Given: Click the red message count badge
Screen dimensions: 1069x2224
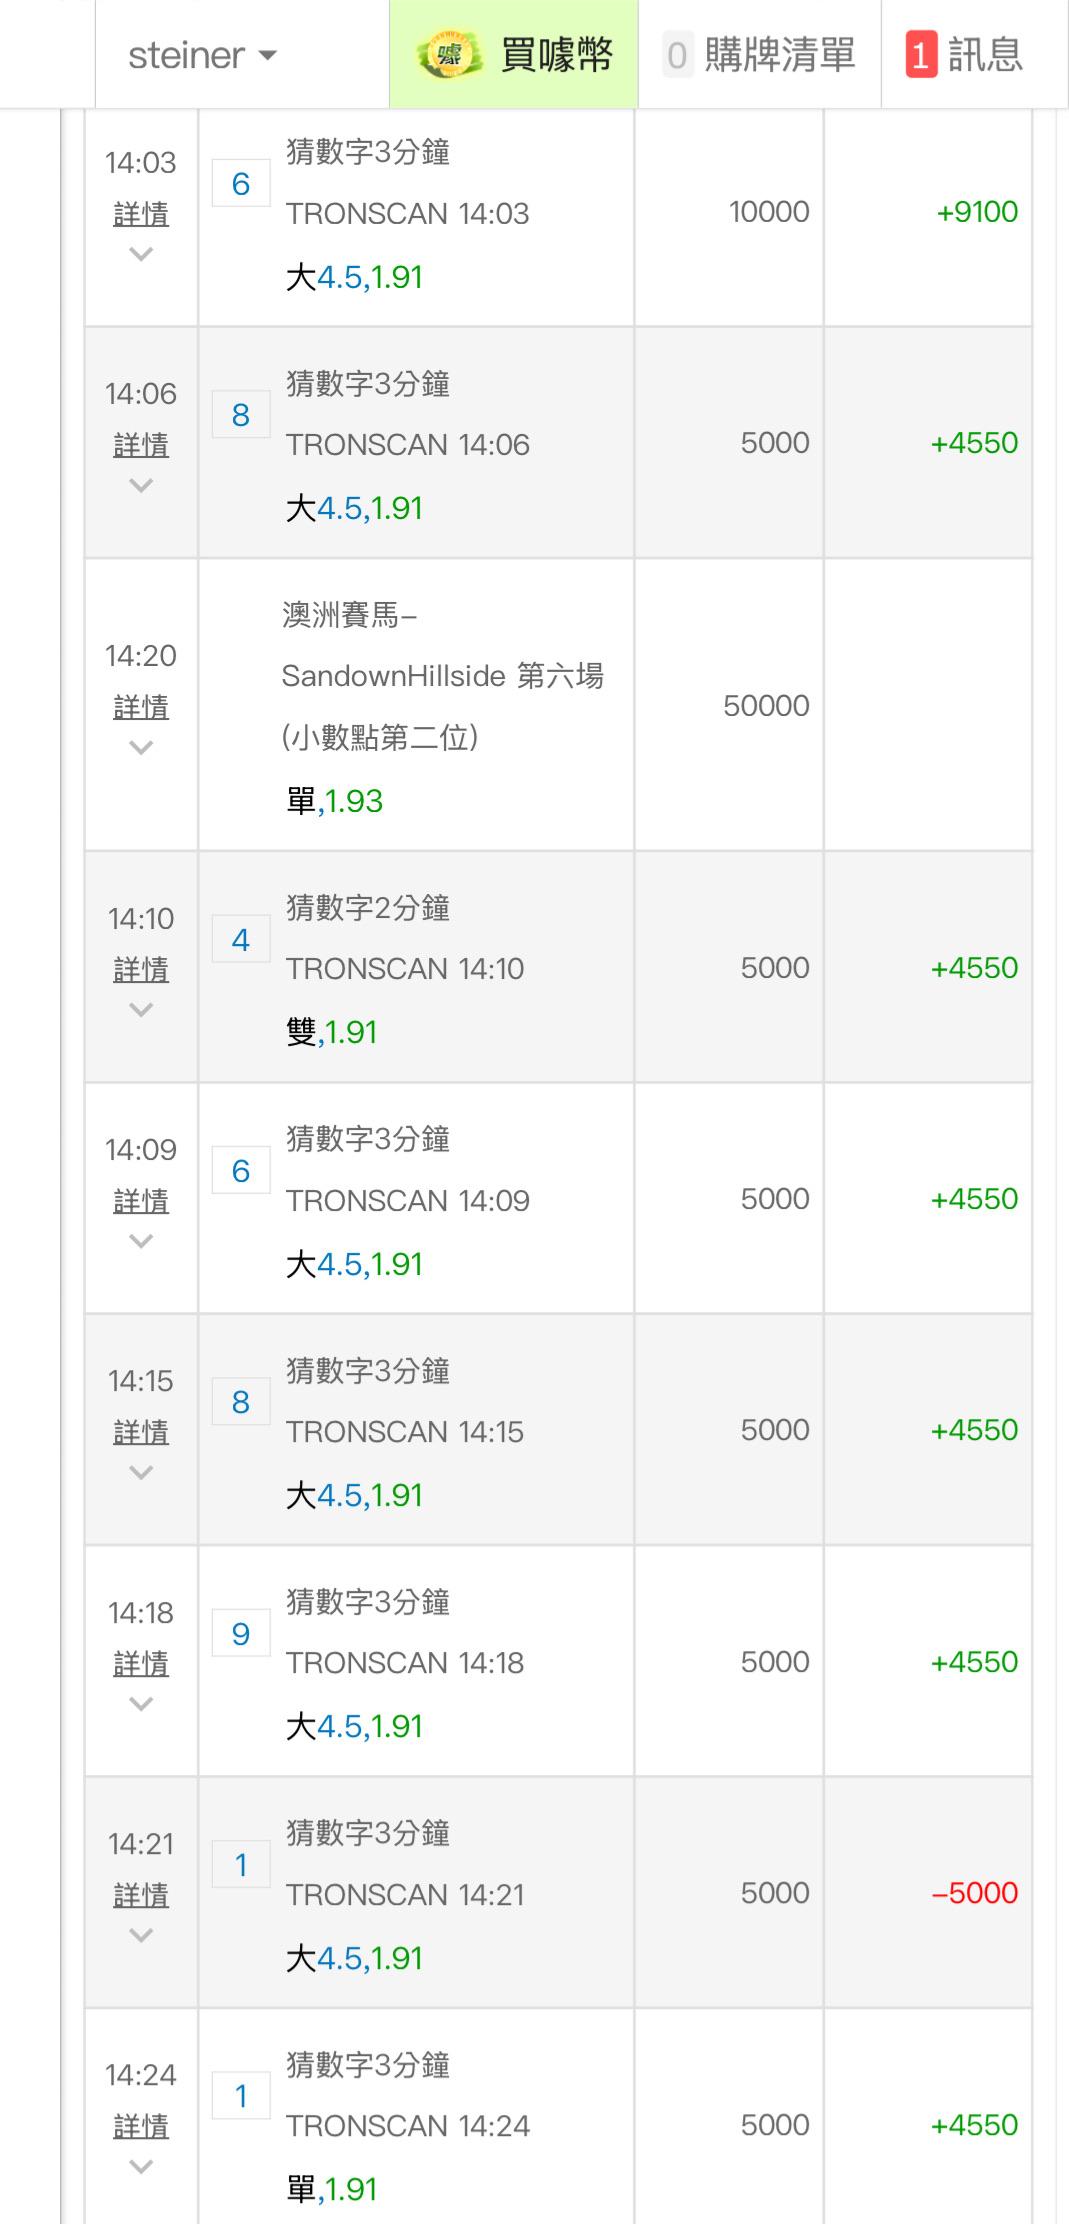Looking at the screenshot, I should 920,55.
